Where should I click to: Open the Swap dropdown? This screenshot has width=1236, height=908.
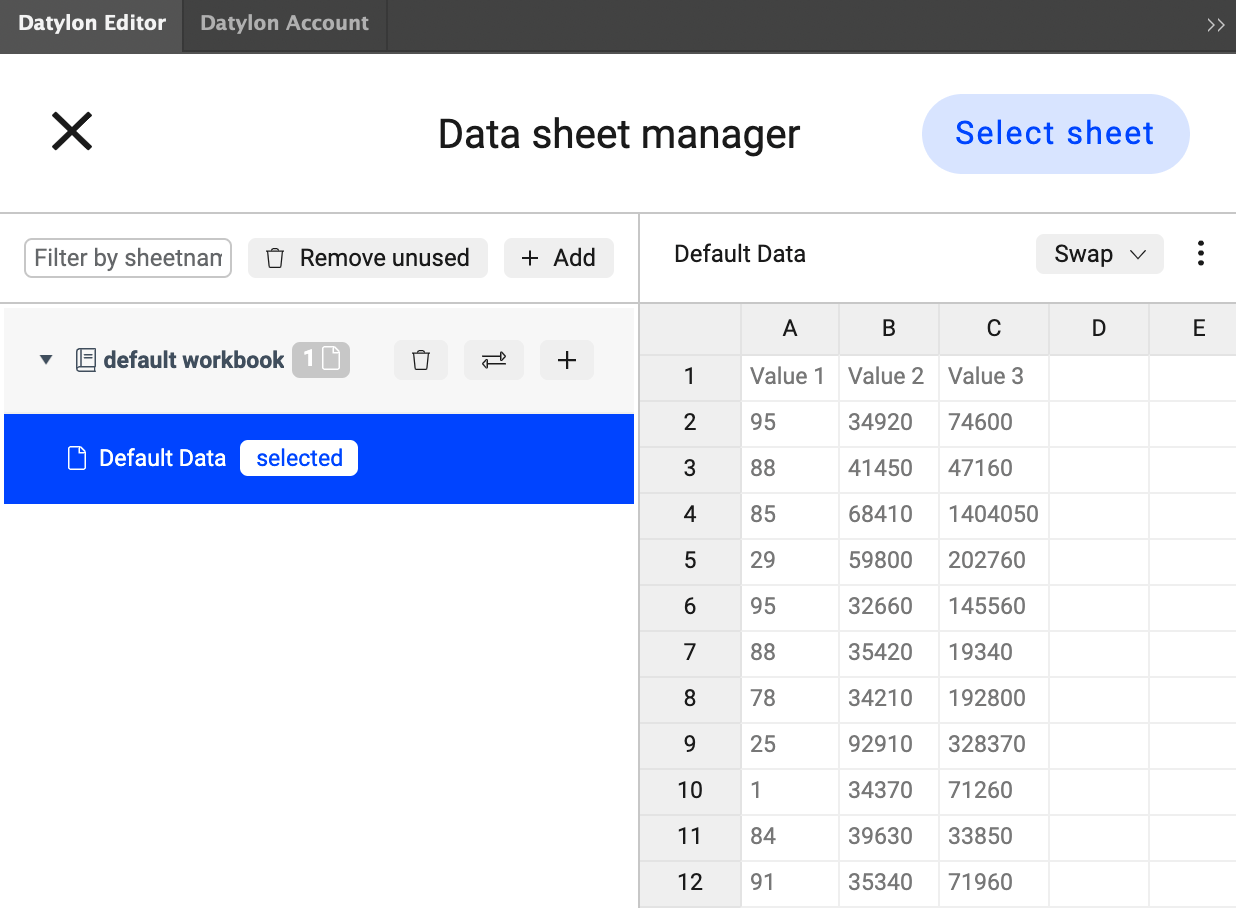pos(1099,254)
